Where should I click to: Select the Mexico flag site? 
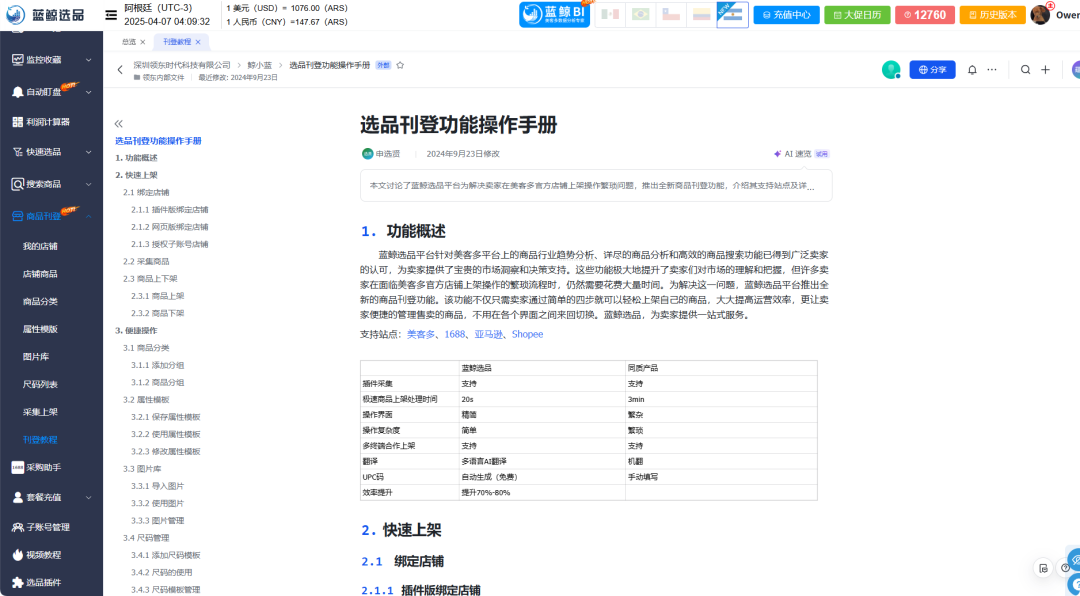610,14
